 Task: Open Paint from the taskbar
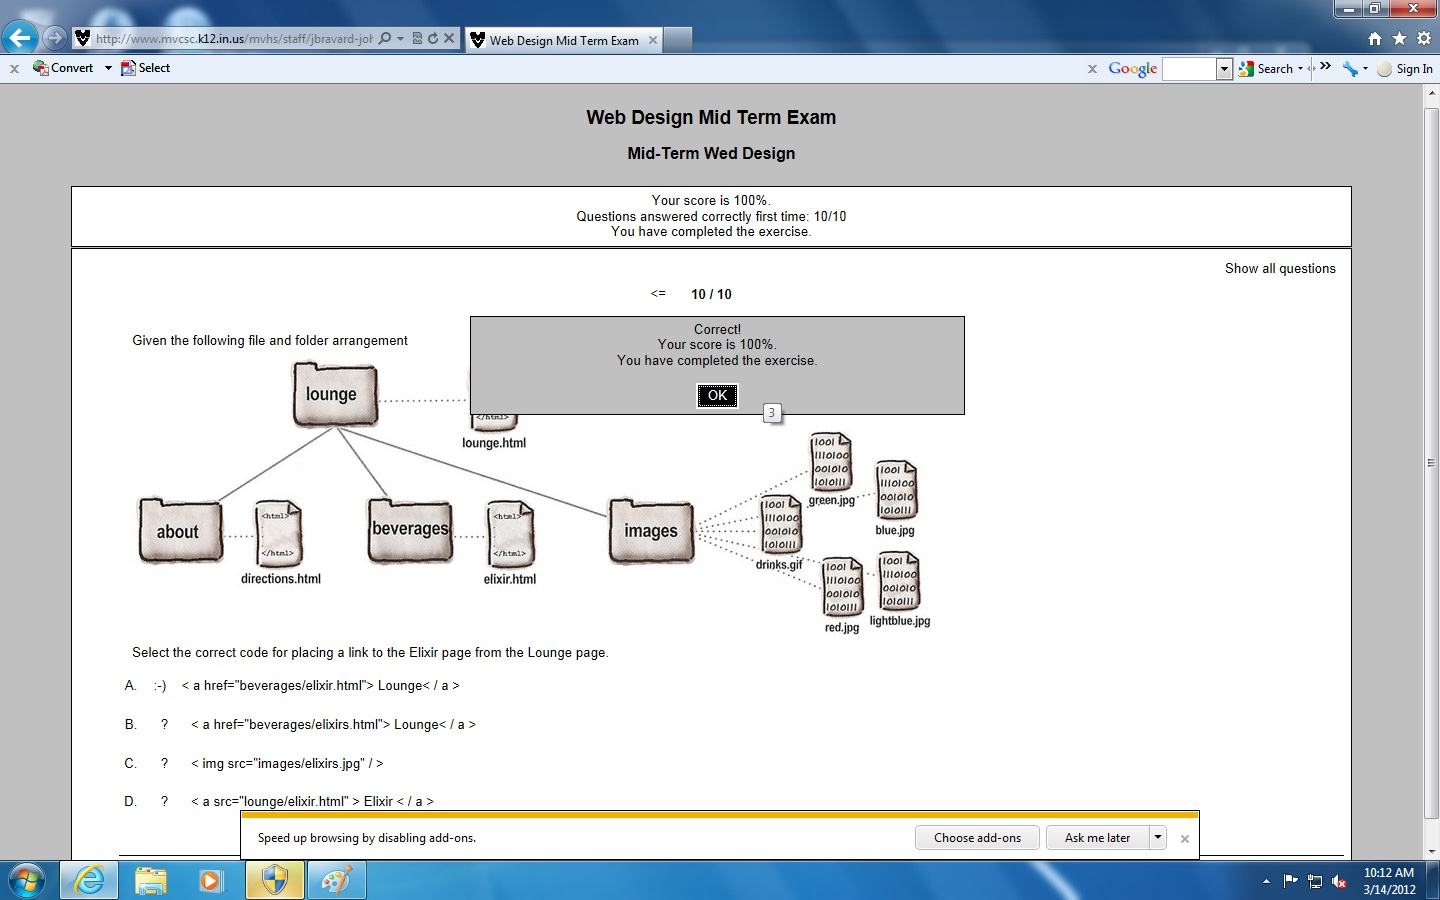click(x=336, y=880)
